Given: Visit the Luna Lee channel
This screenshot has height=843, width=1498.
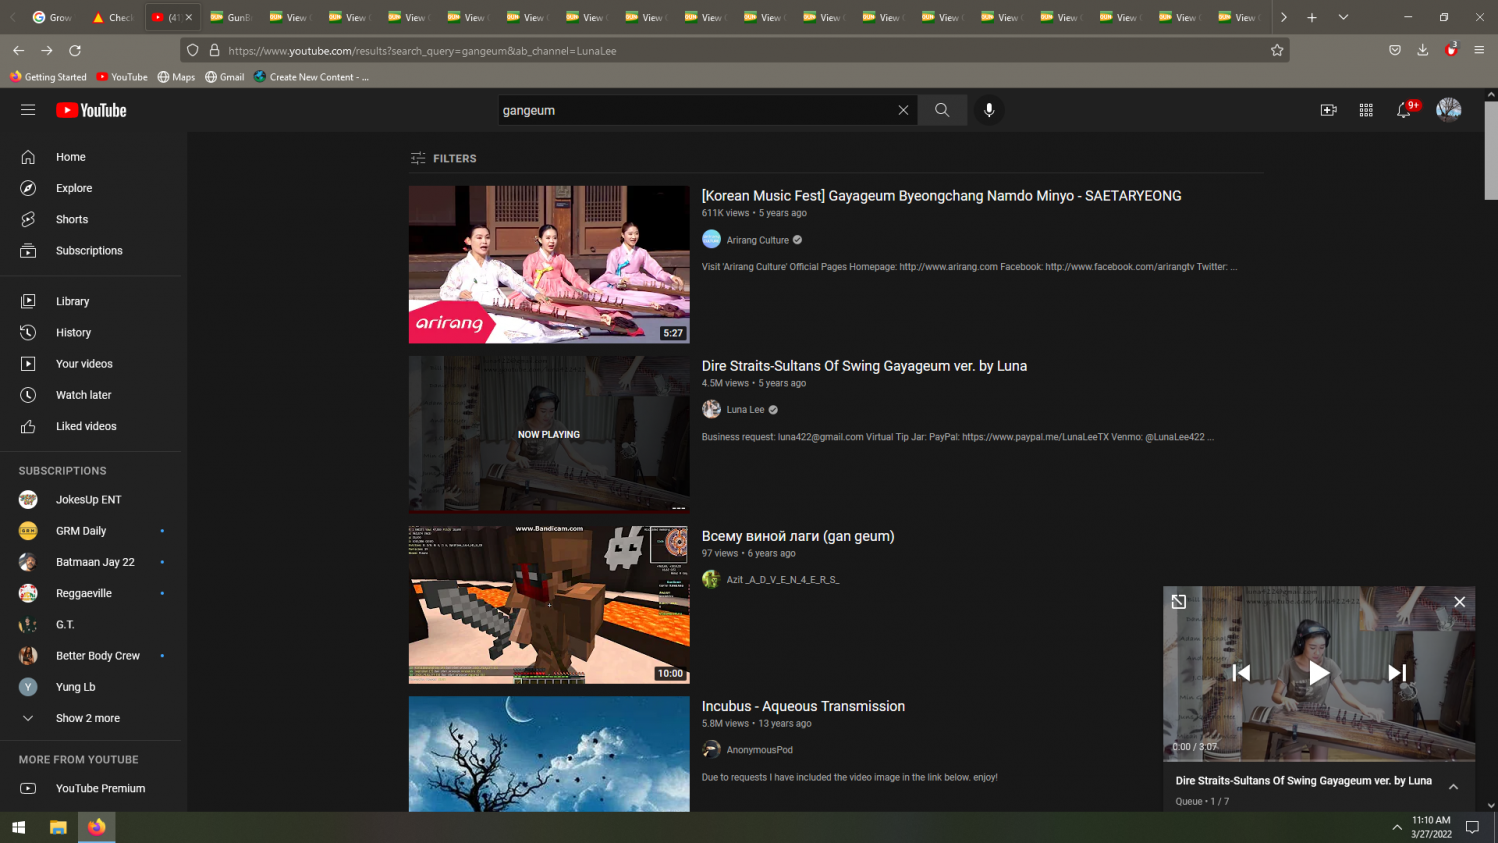Looking at the screenshot, I should tap(745, 409).
